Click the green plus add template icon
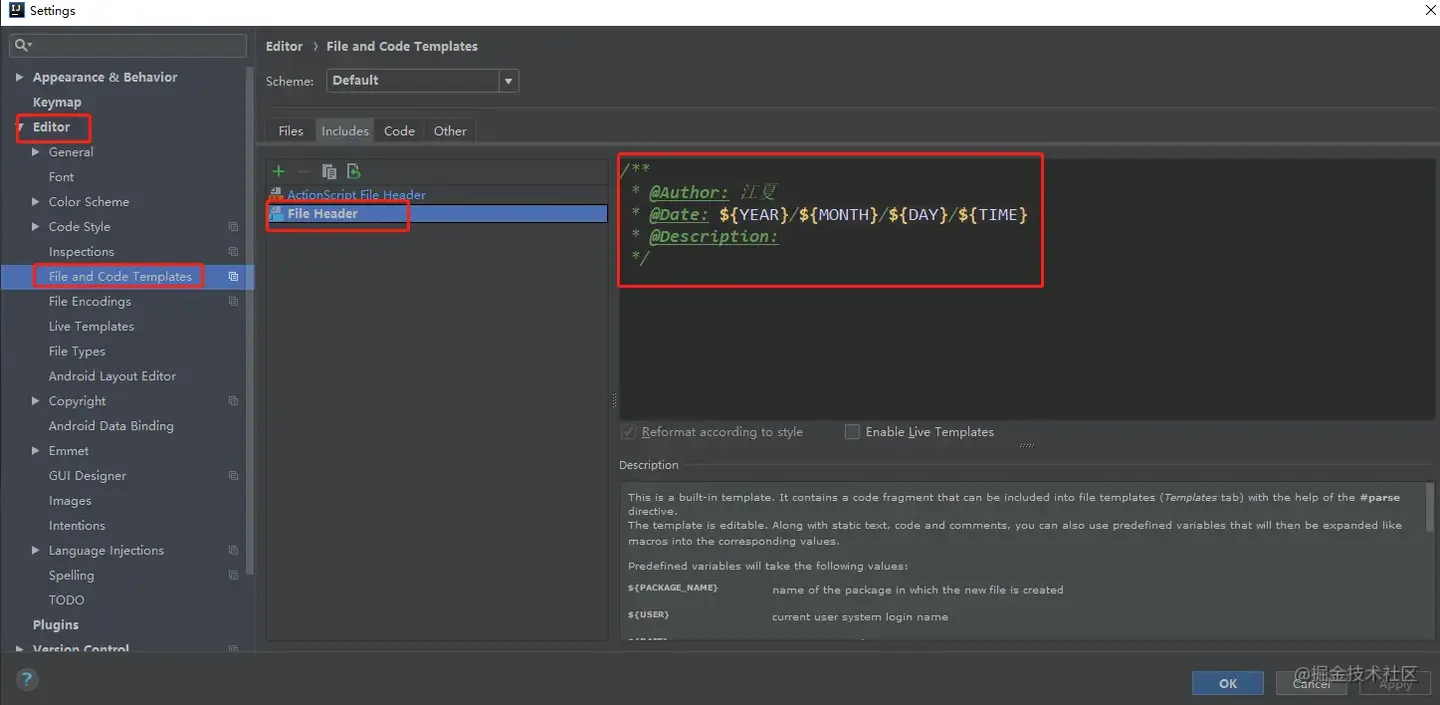Image resolution: width=1440 pixels, height=705 pixels. point(278,172)
